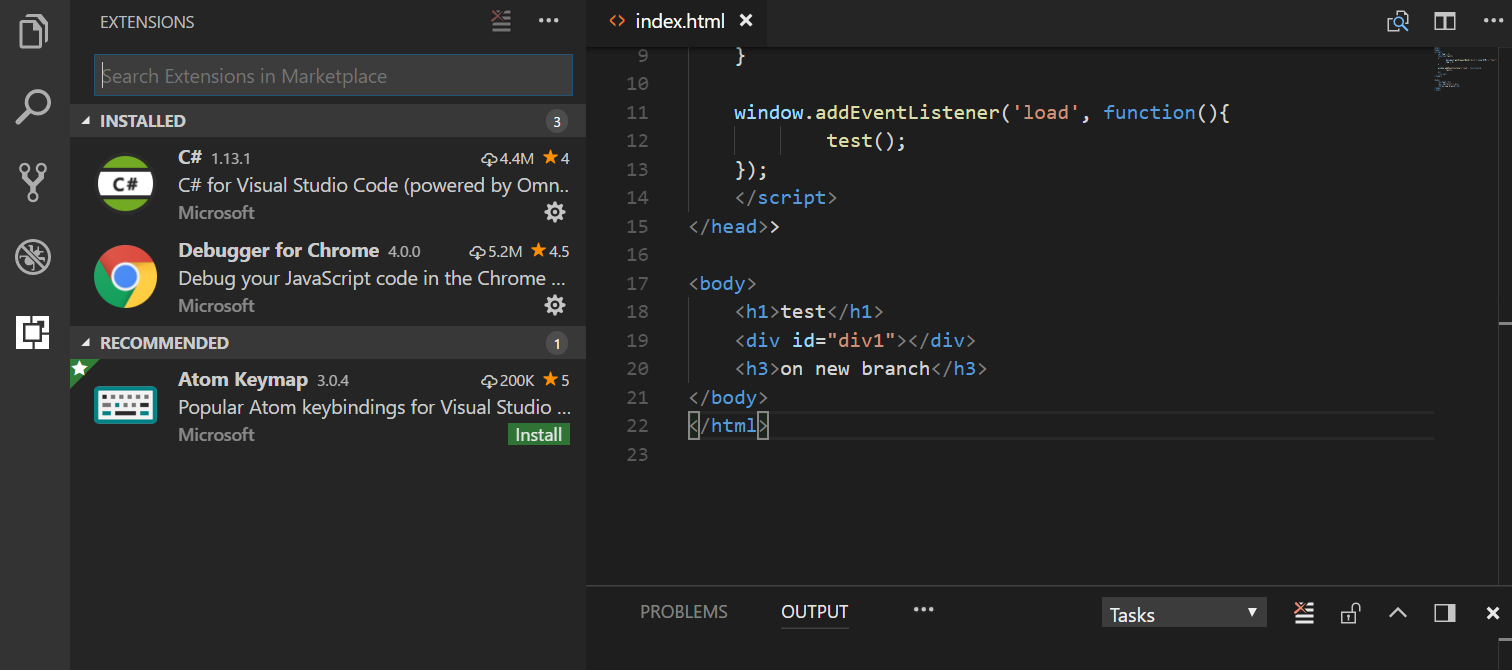
Task: Click the Atom Keymap keyboard icon
Action: 125,405
